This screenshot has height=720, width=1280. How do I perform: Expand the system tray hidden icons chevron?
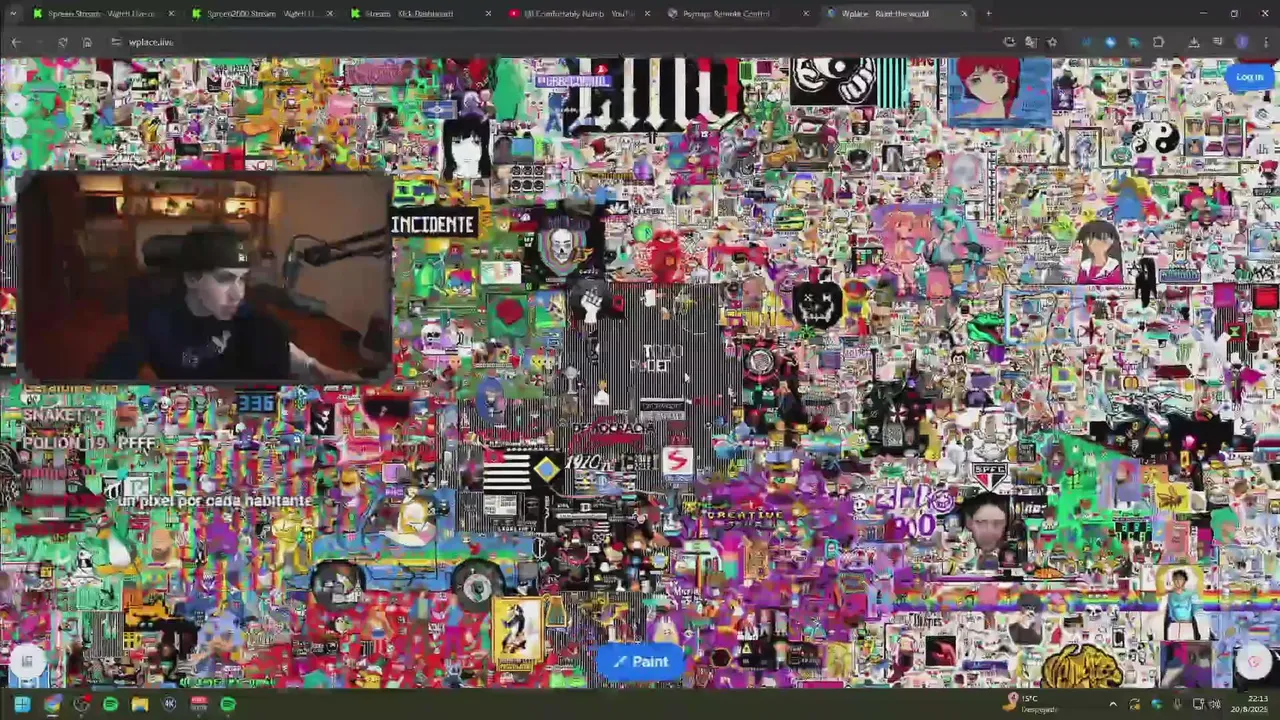pos(1113,704)
